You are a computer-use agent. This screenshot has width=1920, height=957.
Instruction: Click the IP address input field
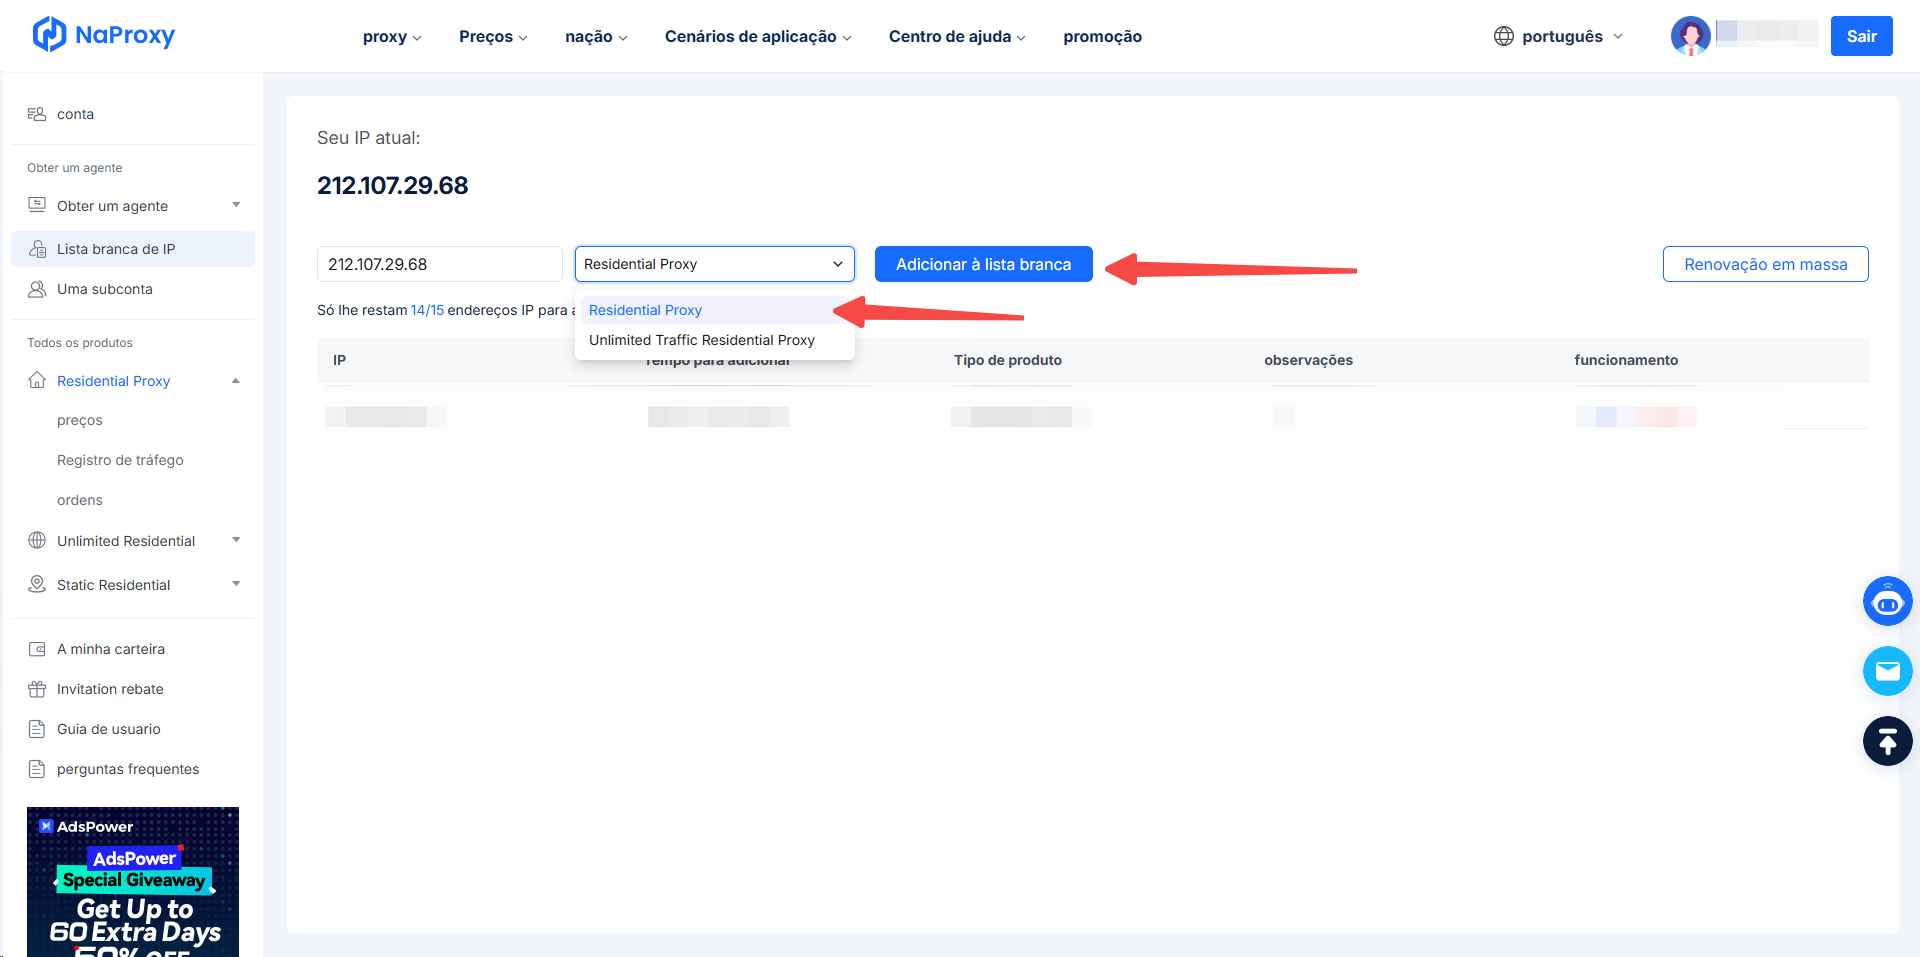pyautogui.click(x=439, y=264)
